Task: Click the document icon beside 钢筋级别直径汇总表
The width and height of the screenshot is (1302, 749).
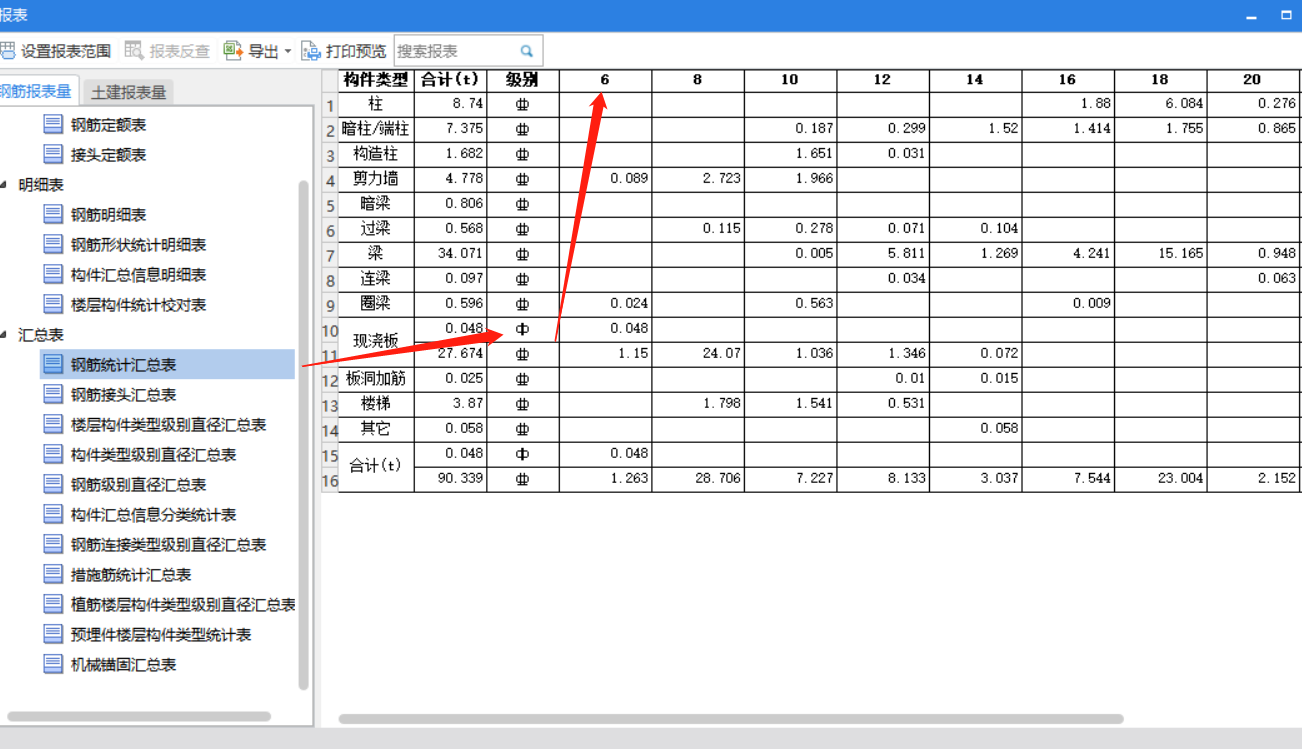Action: tap(53, 484)
